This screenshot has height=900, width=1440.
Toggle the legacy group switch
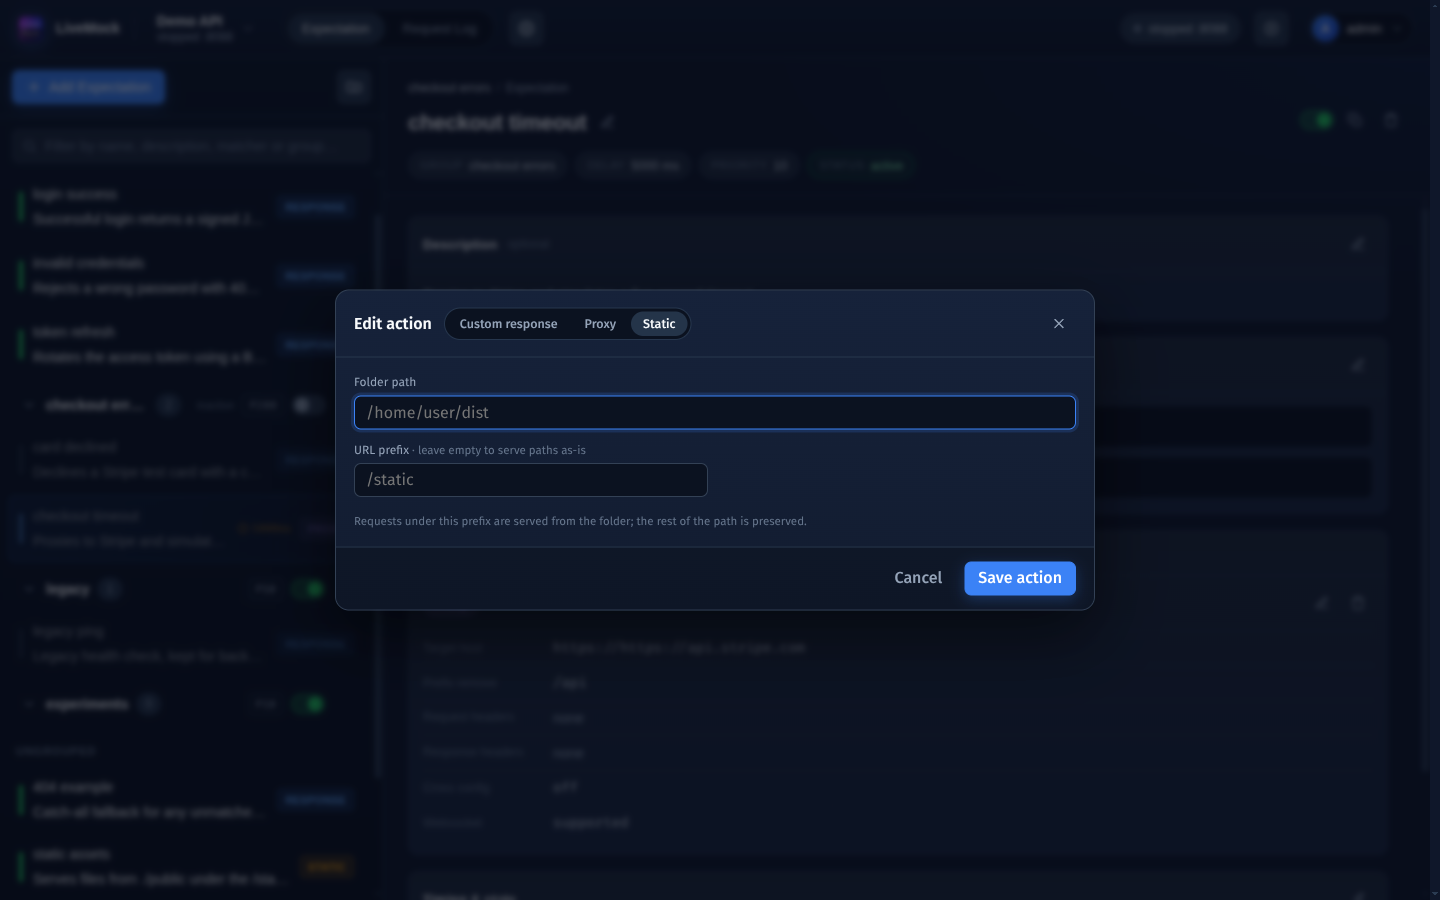click(308, 589)
